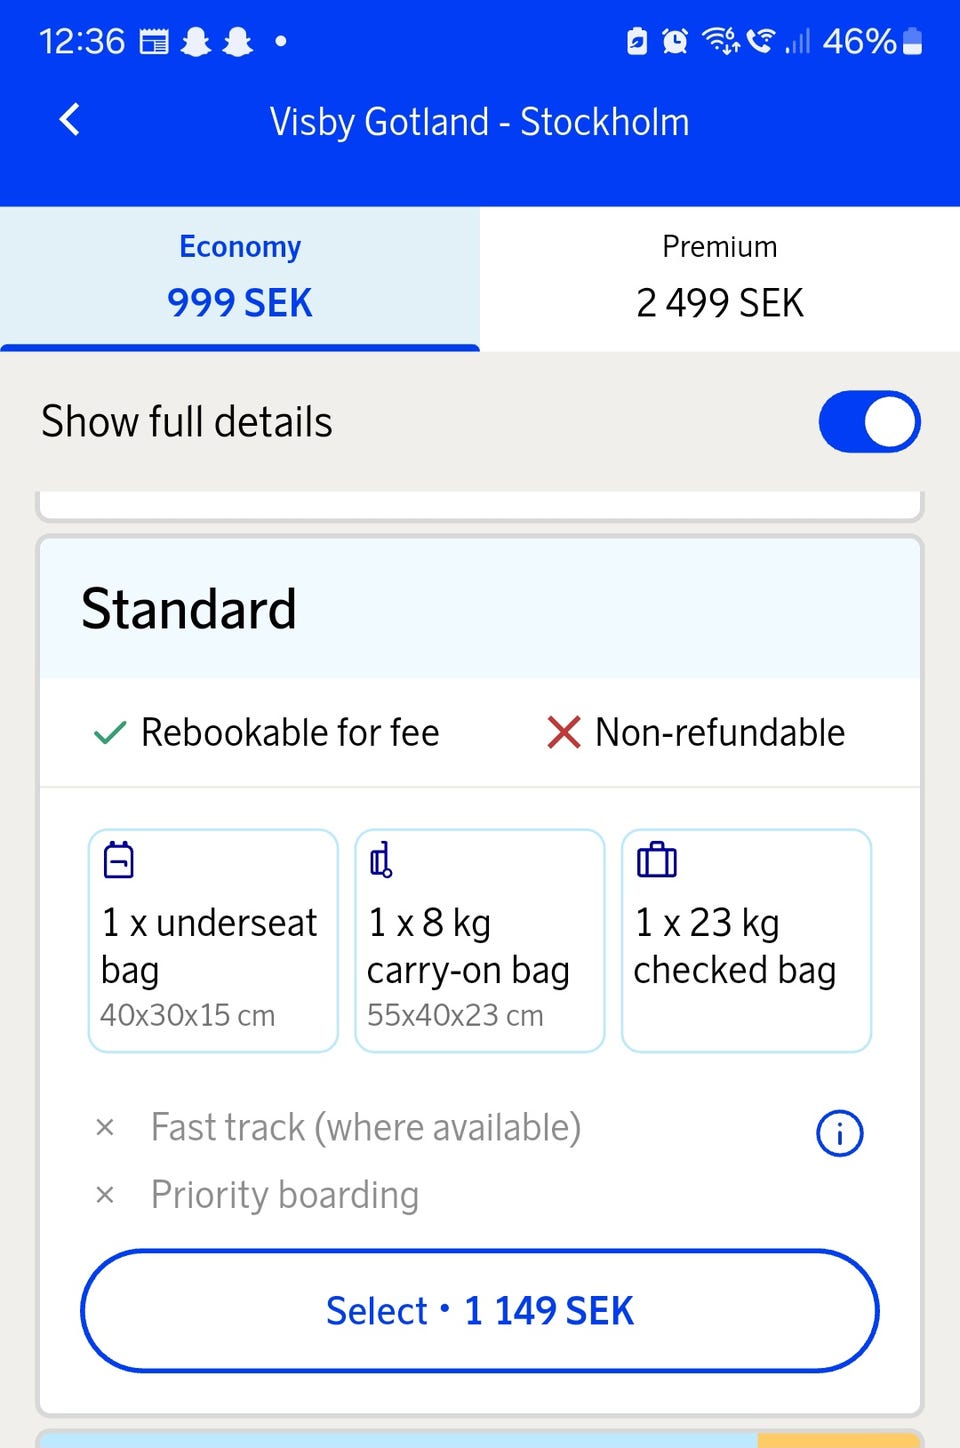
Task: Tap the Priority boarding row
Action: click(285, 1195)
